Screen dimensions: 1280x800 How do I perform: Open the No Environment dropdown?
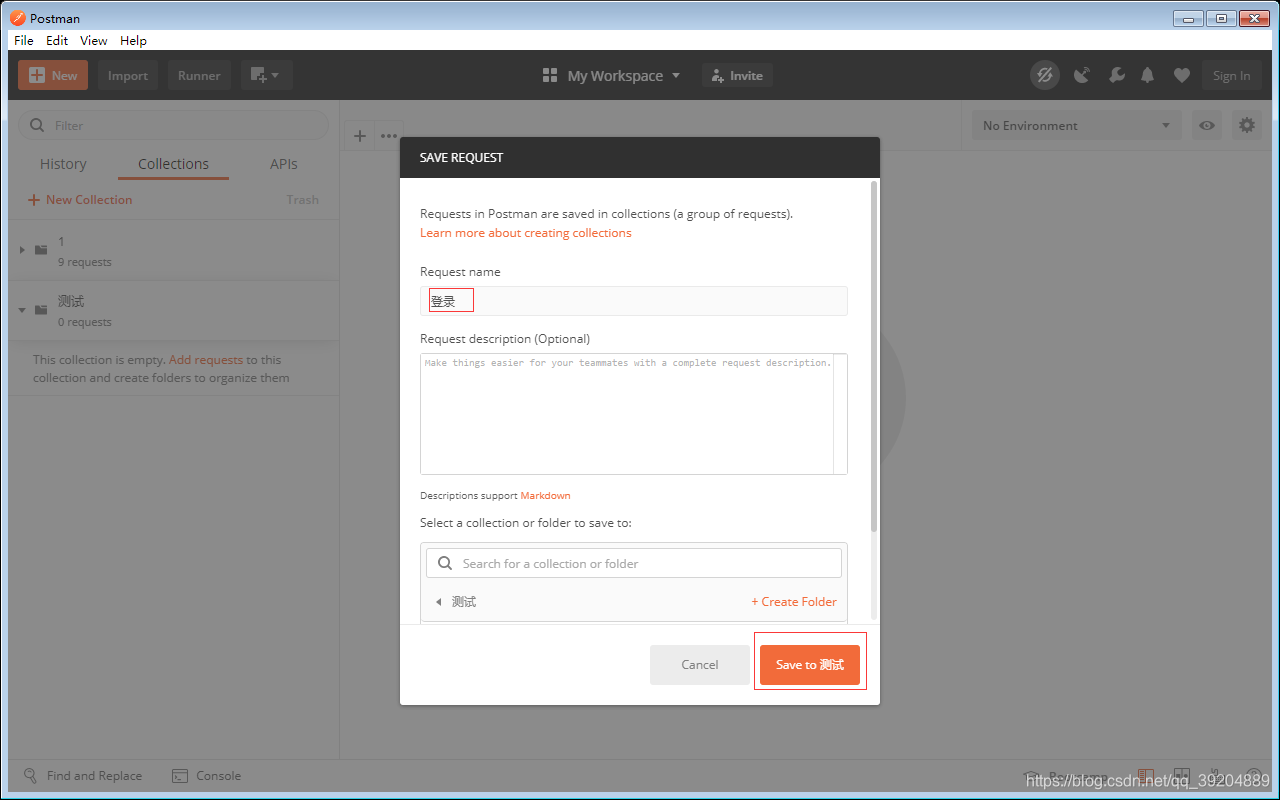(1076, 125)
